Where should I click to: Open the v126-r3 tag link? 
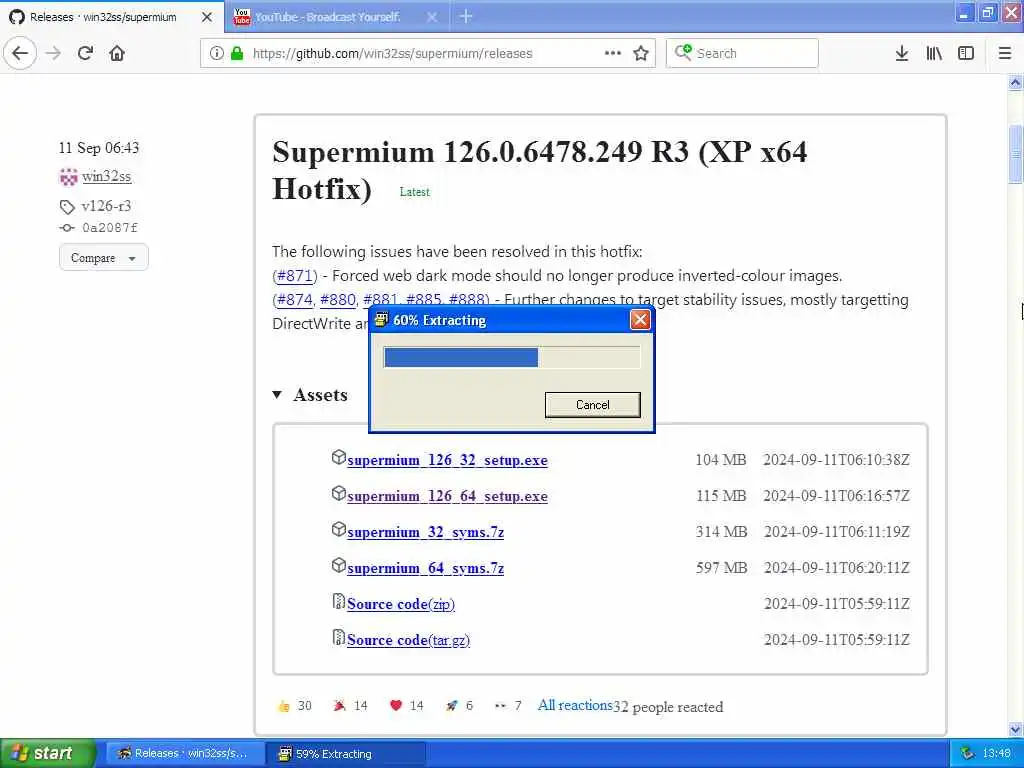click(x=106, y=206)
